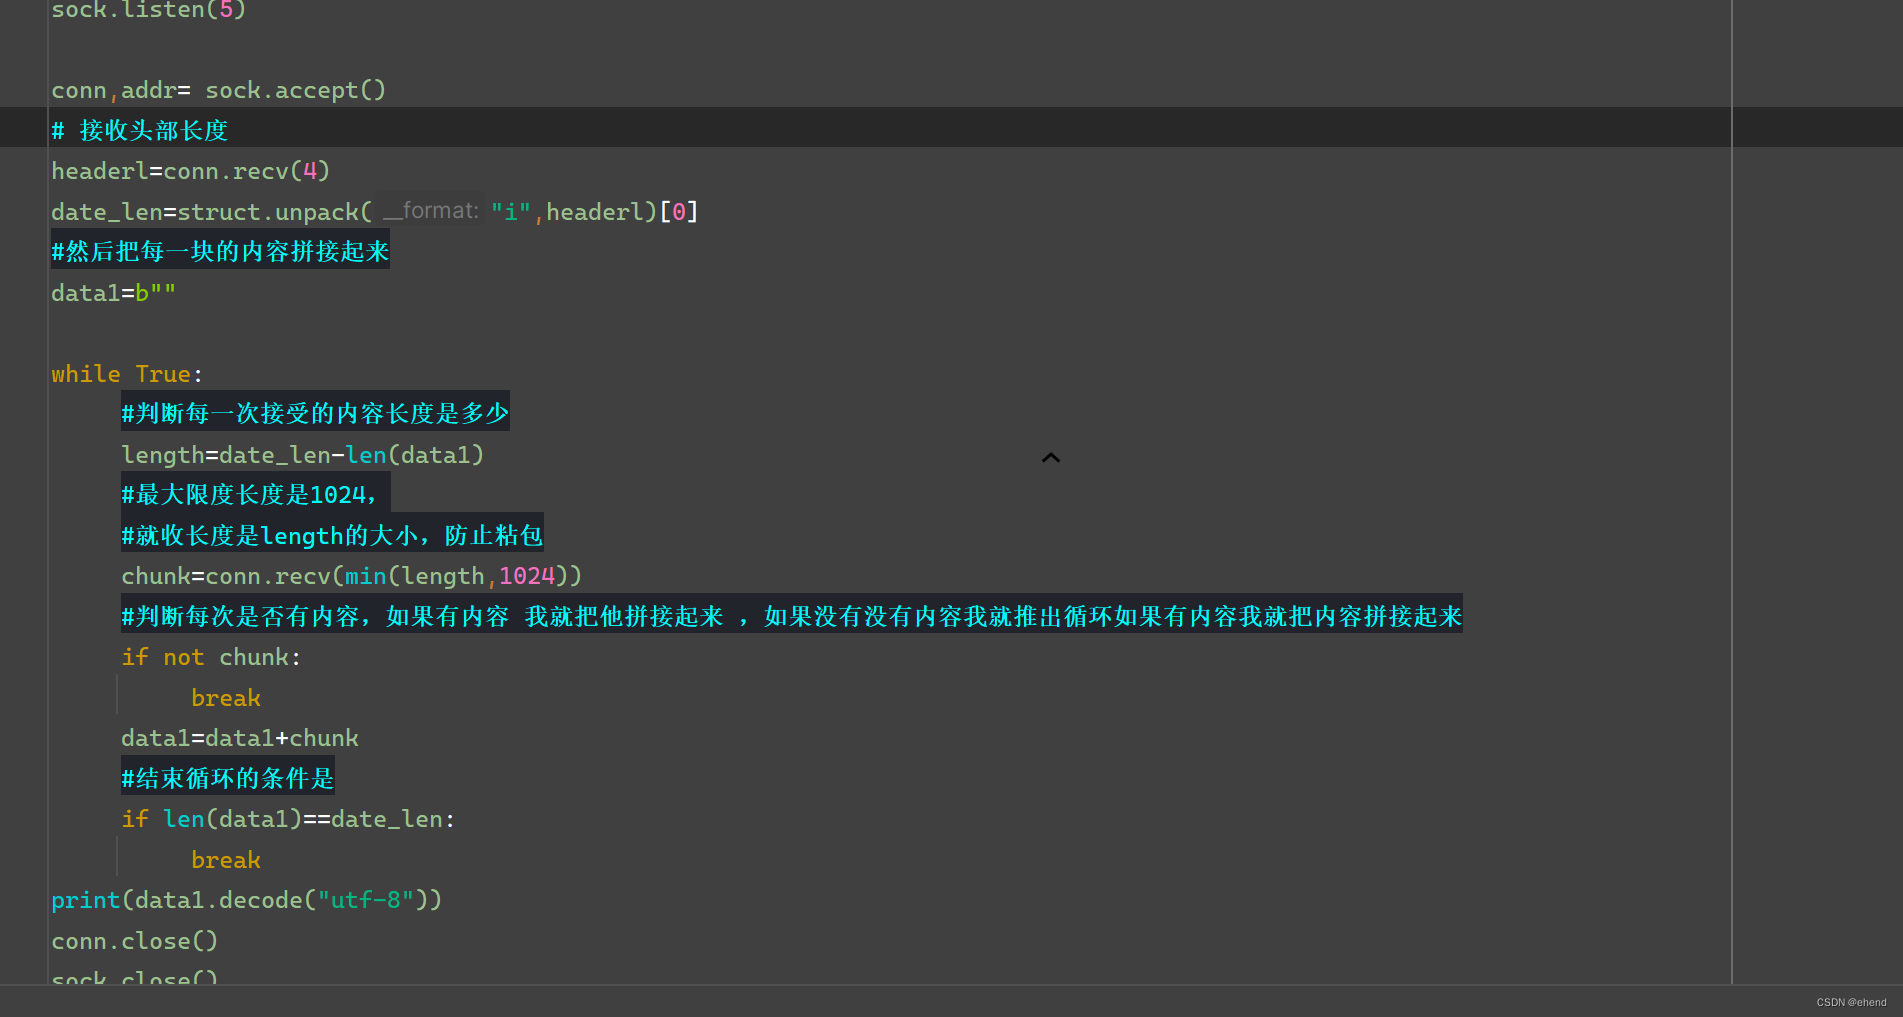
Task: Collapse the code region via the chevron arrow
Action: point(1051,457)
